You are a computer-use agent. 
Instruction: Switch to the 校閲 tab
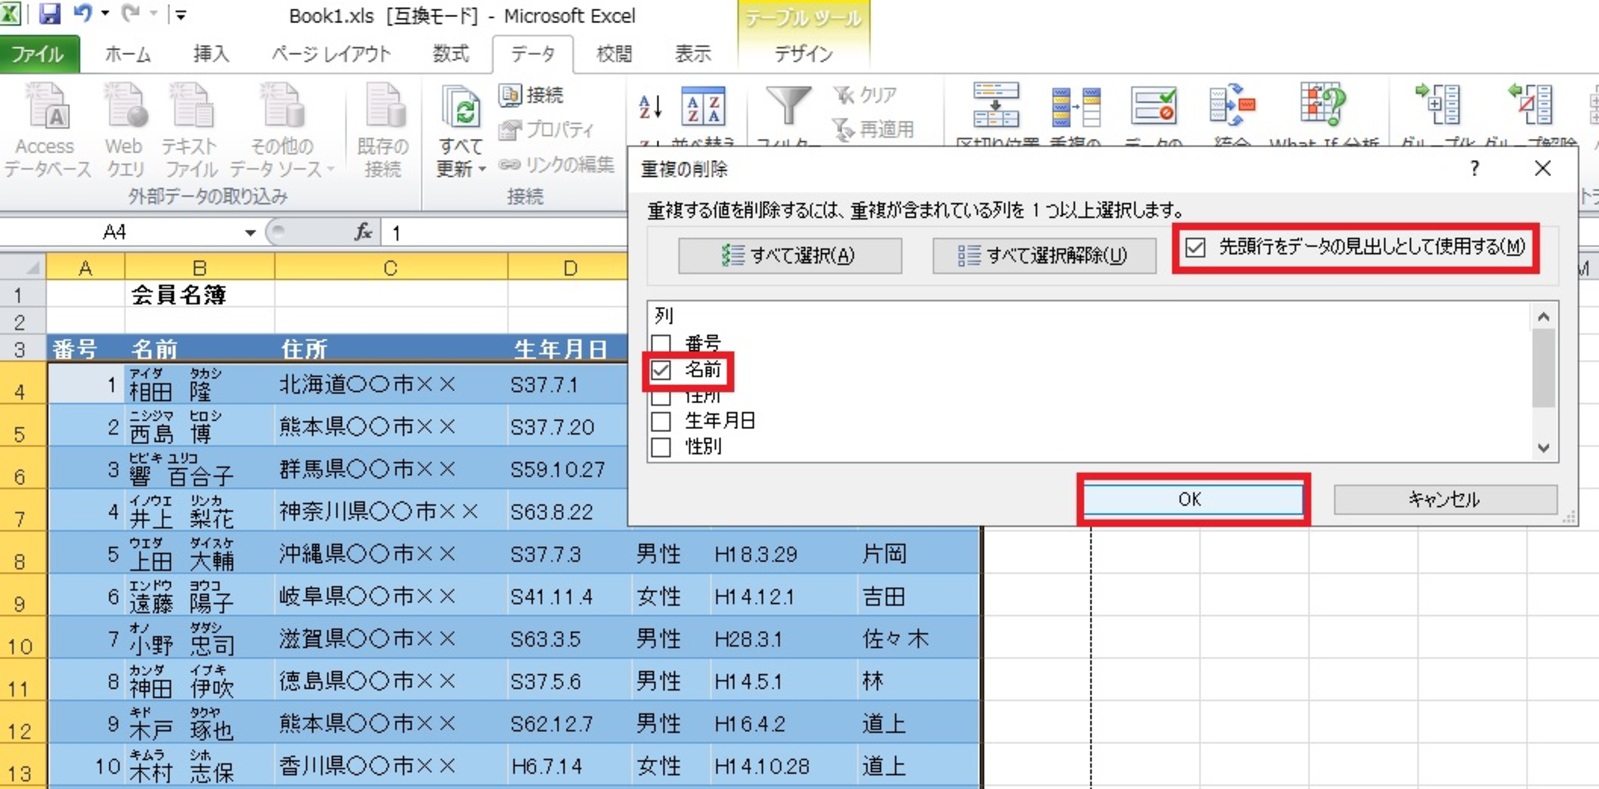click(614, 54)
